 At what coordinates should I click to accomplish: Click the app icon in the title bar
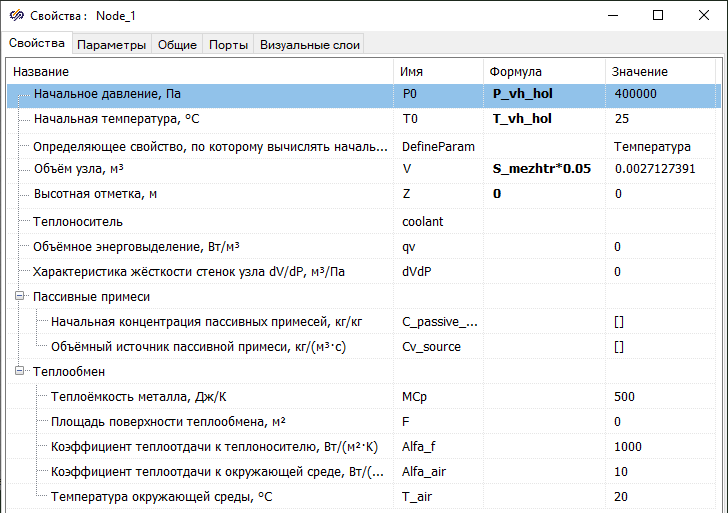16,16
